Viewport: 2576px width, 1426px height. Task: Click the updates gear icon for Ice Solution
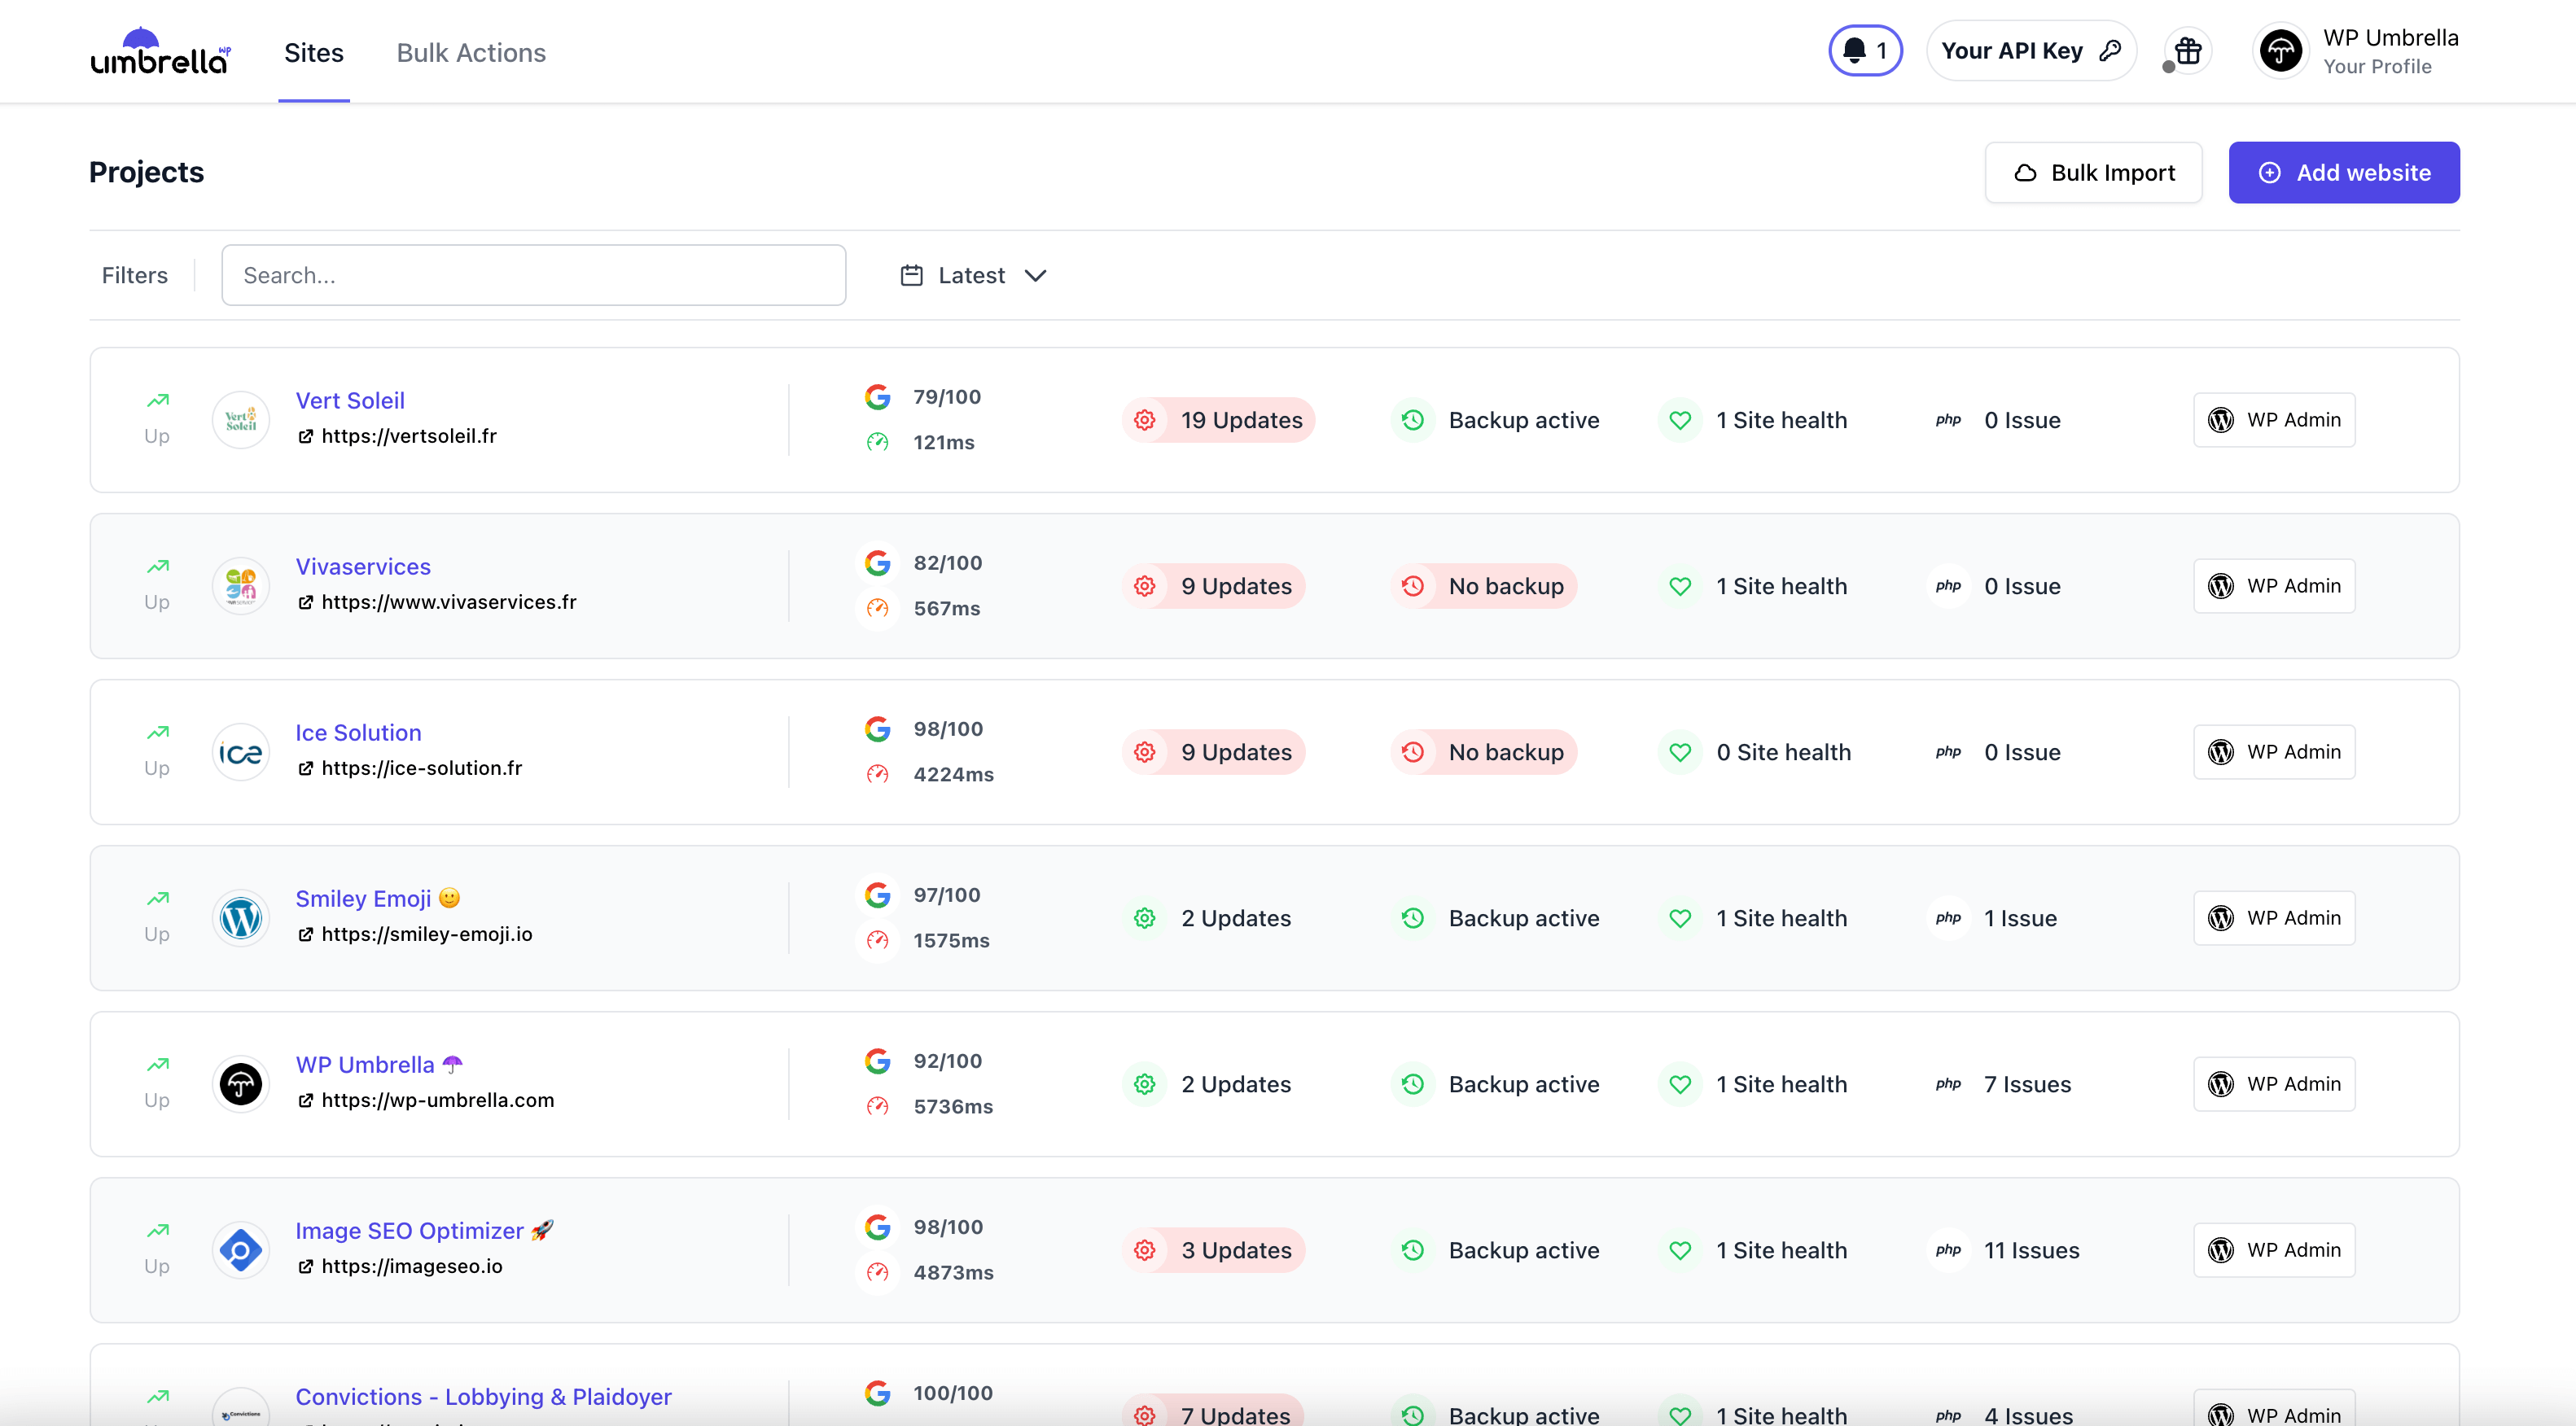[x=1144, y=751]
